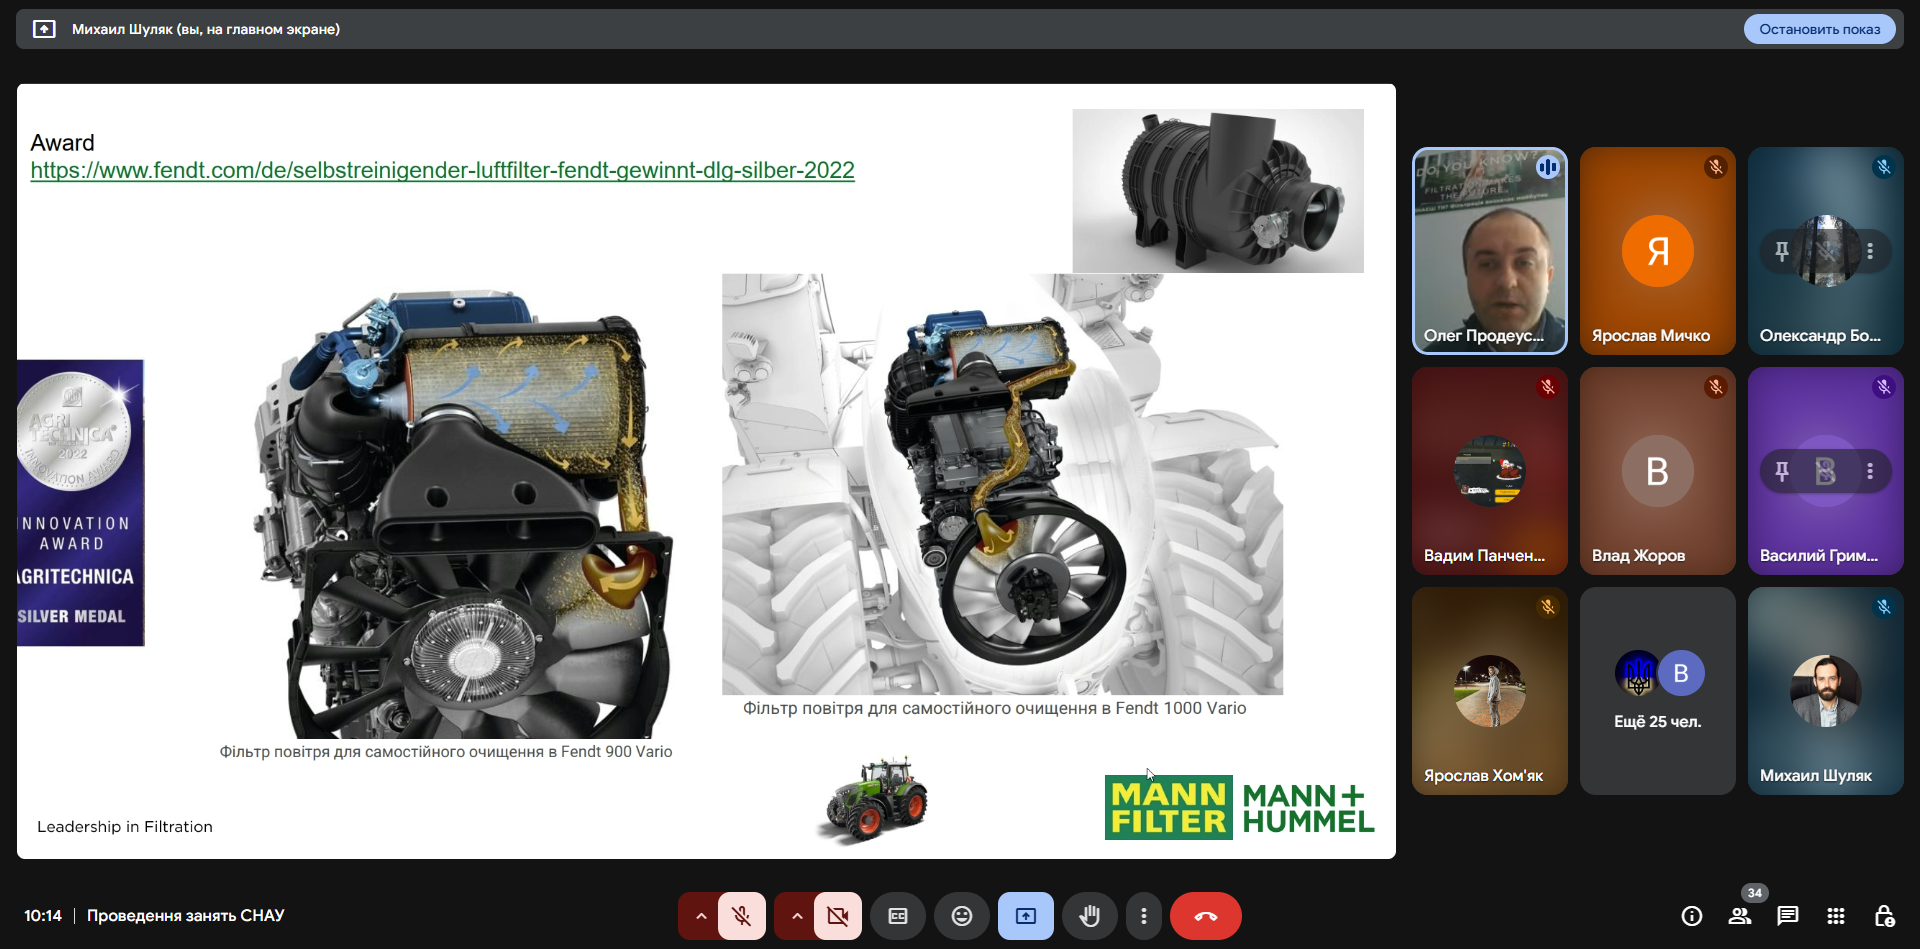This screenshot has height=949, width=1920.
Task: Turn on captions button
Action: pyautogui.click(x=898, y=916)
